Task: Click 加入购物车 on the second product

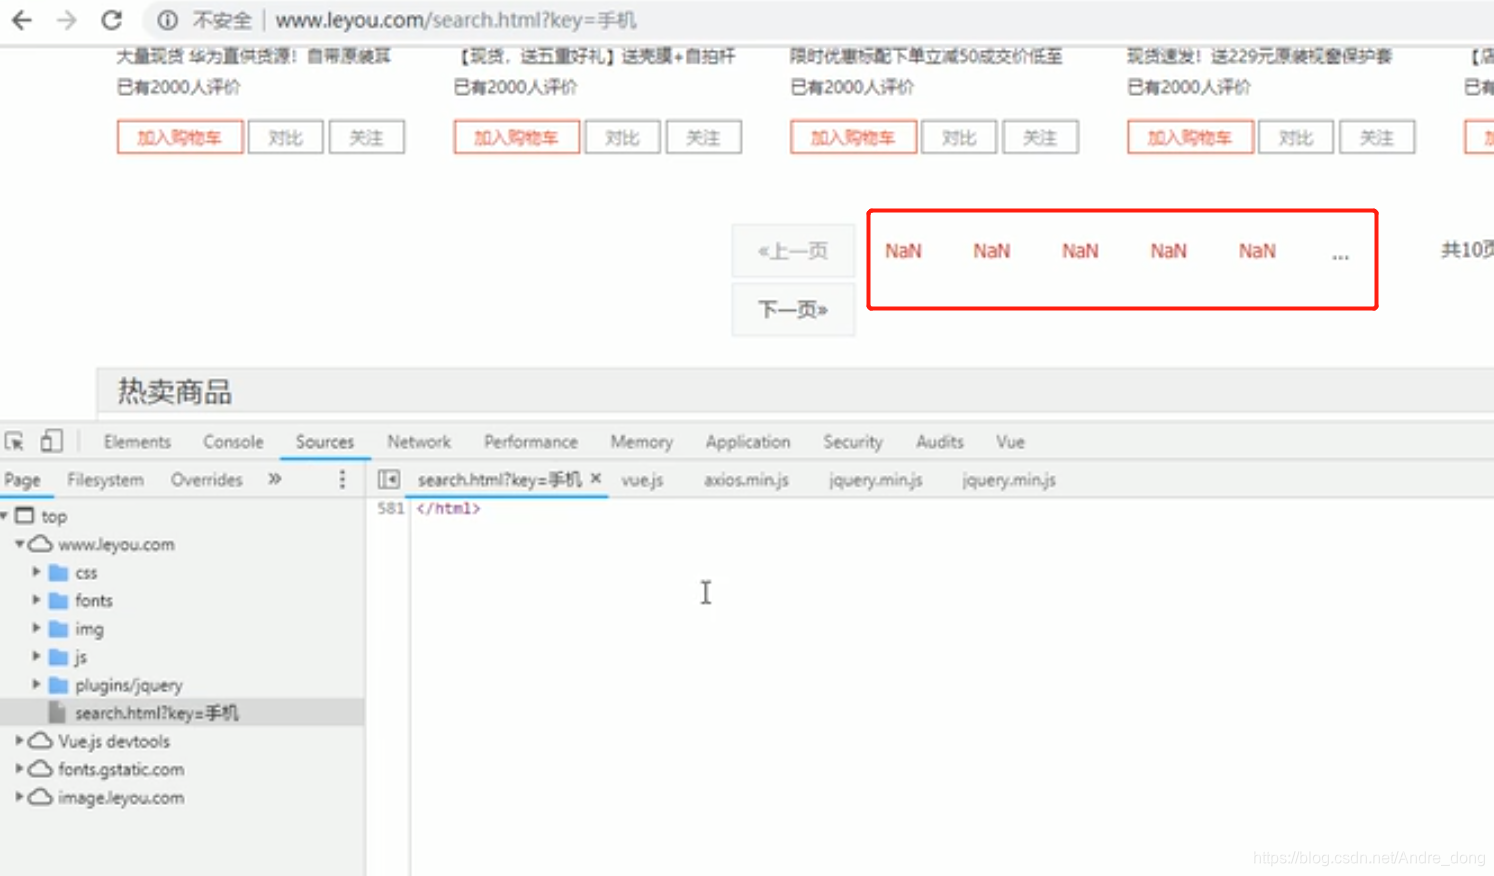Action: [517, 138]
